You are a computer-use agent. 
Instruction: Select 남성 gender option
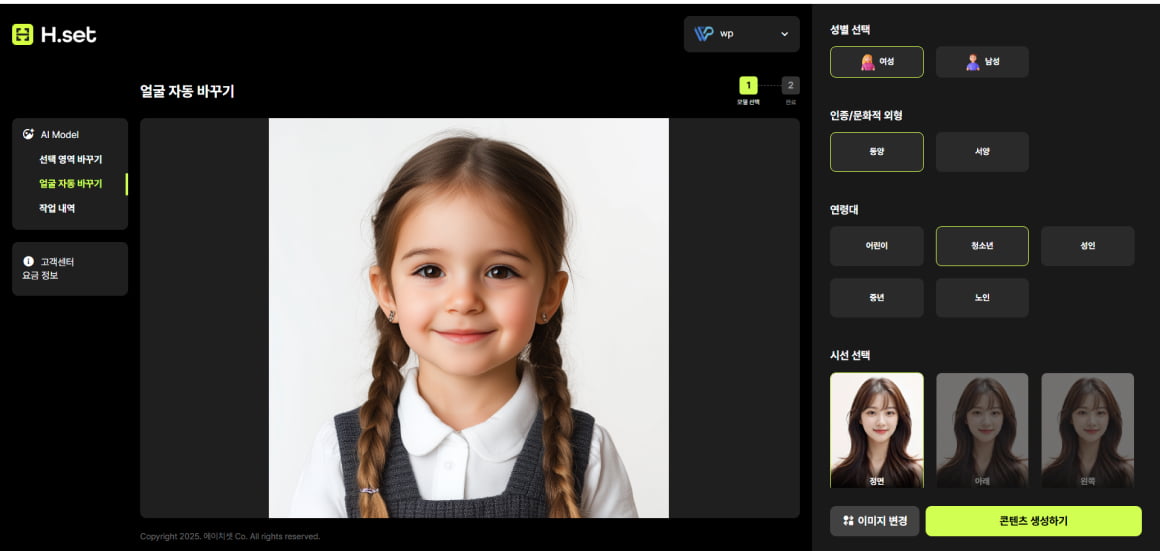(982, 62)
